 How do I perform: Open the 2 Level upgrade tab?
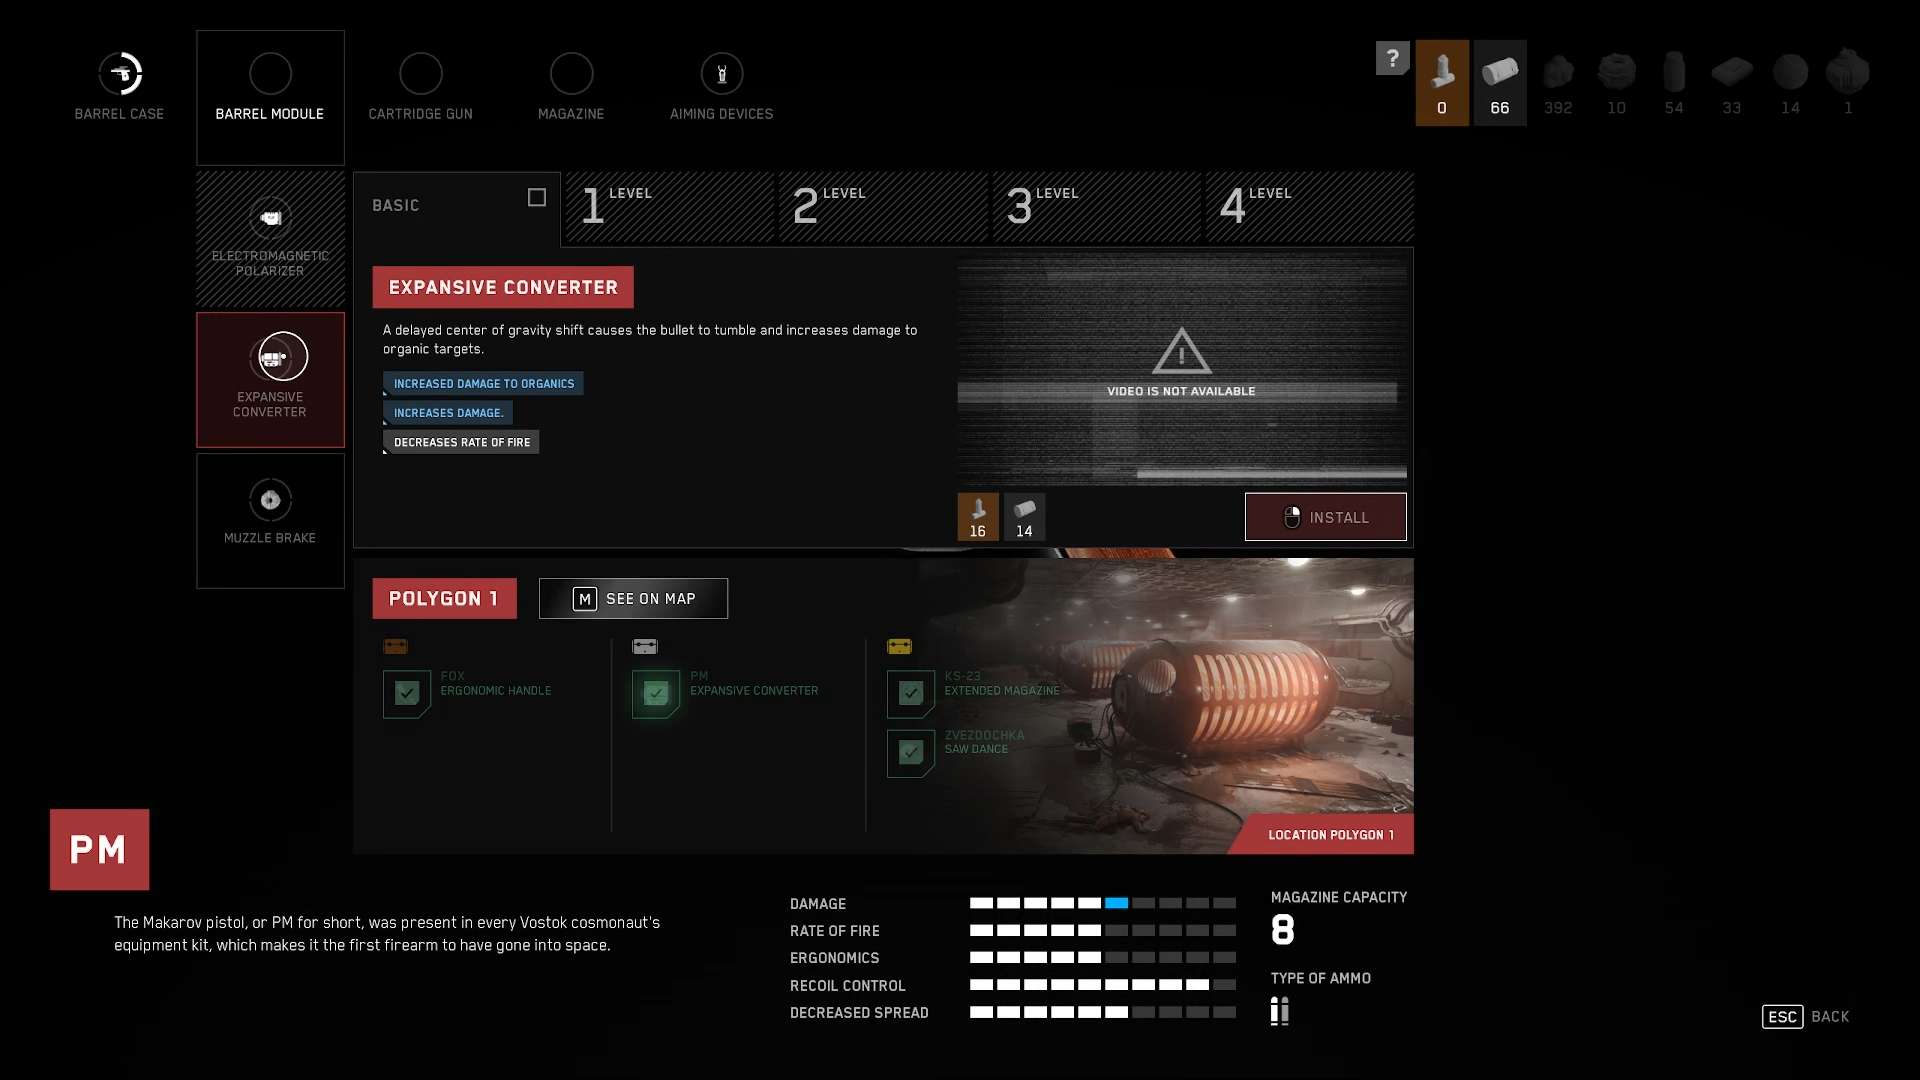click(x=884, y=207)
